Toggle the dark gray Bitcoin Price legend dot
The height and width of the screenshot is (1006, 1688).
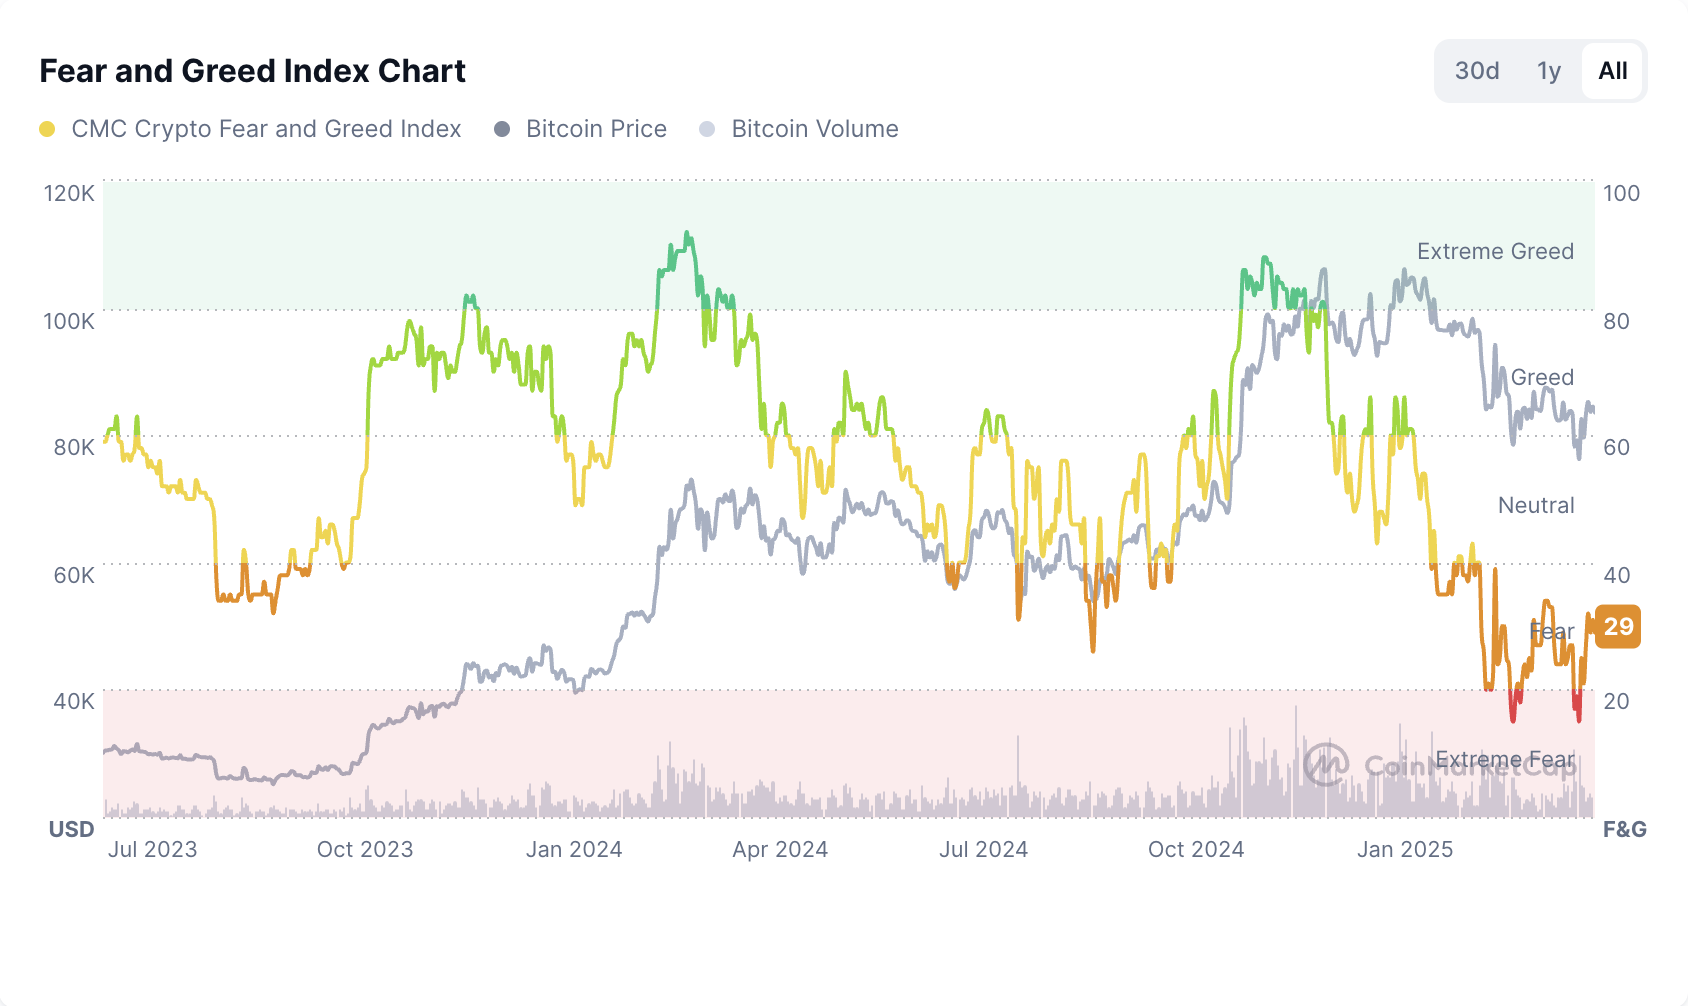(502, 129)
